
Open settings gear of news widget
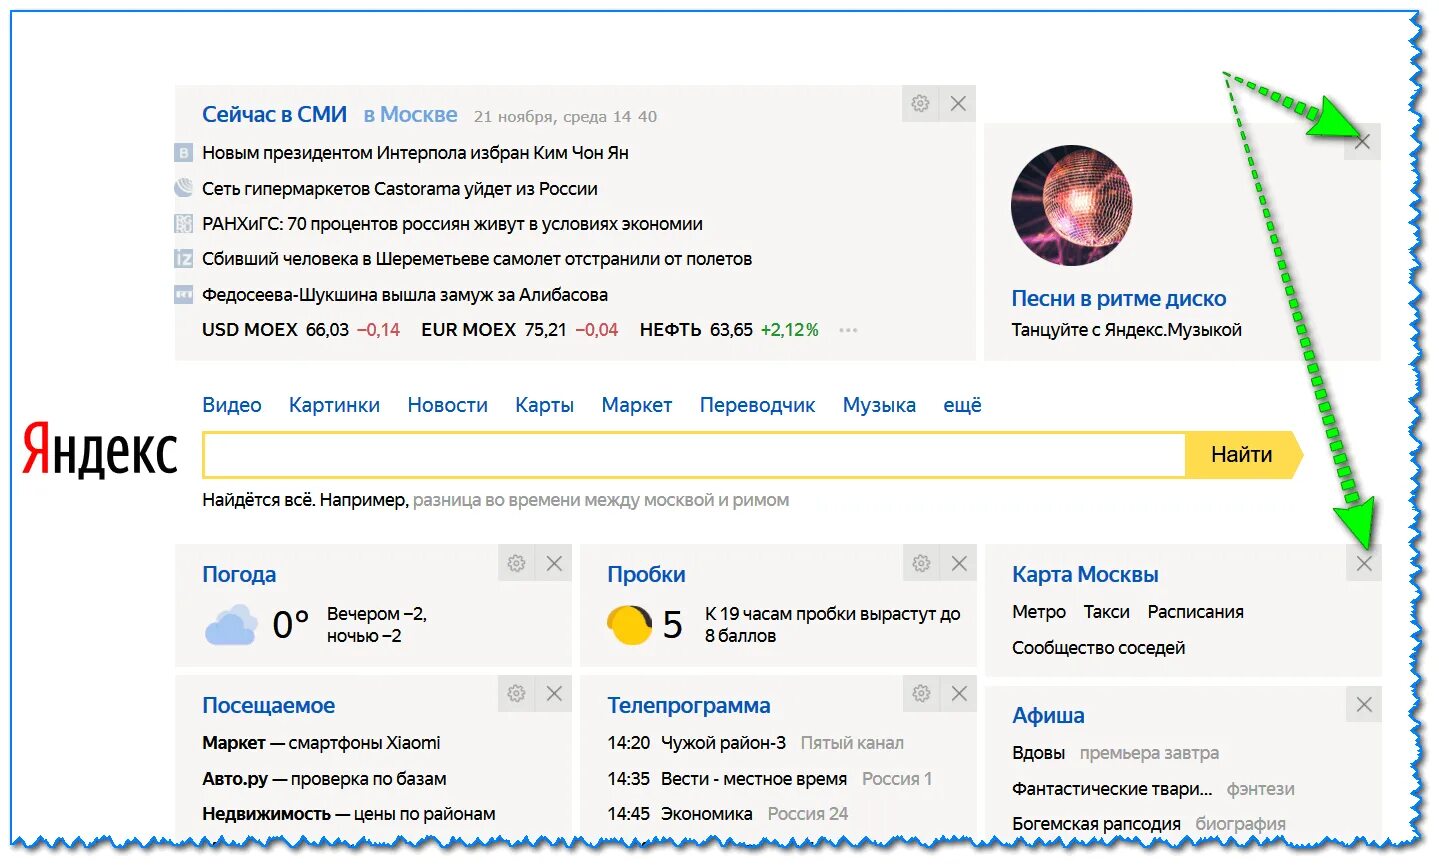(920, 103)
